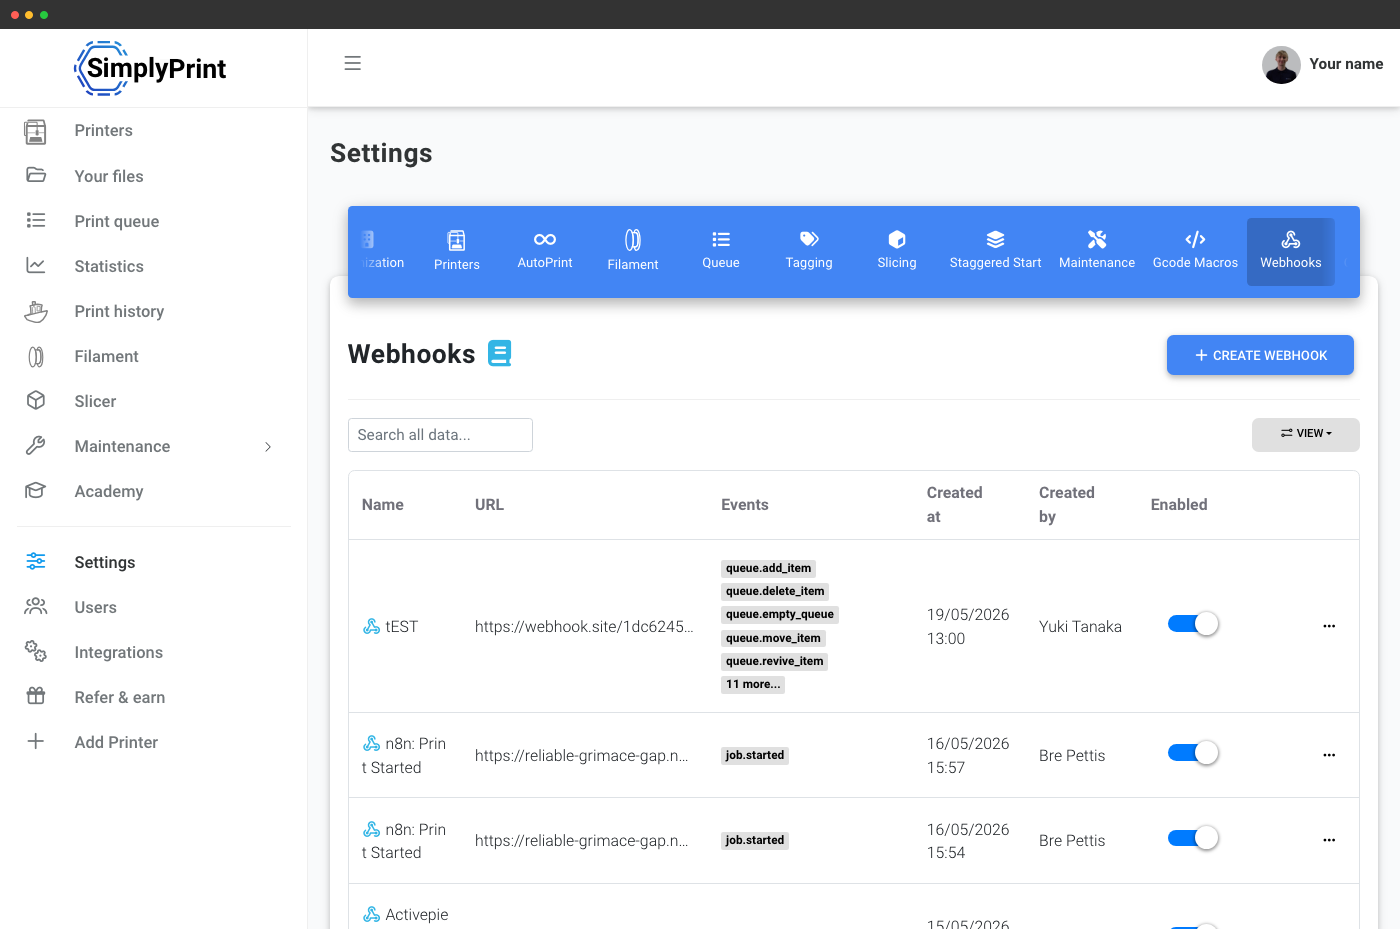Sort by the Created at column
This screenshot has height=929, width=1400.
[954, 505]
